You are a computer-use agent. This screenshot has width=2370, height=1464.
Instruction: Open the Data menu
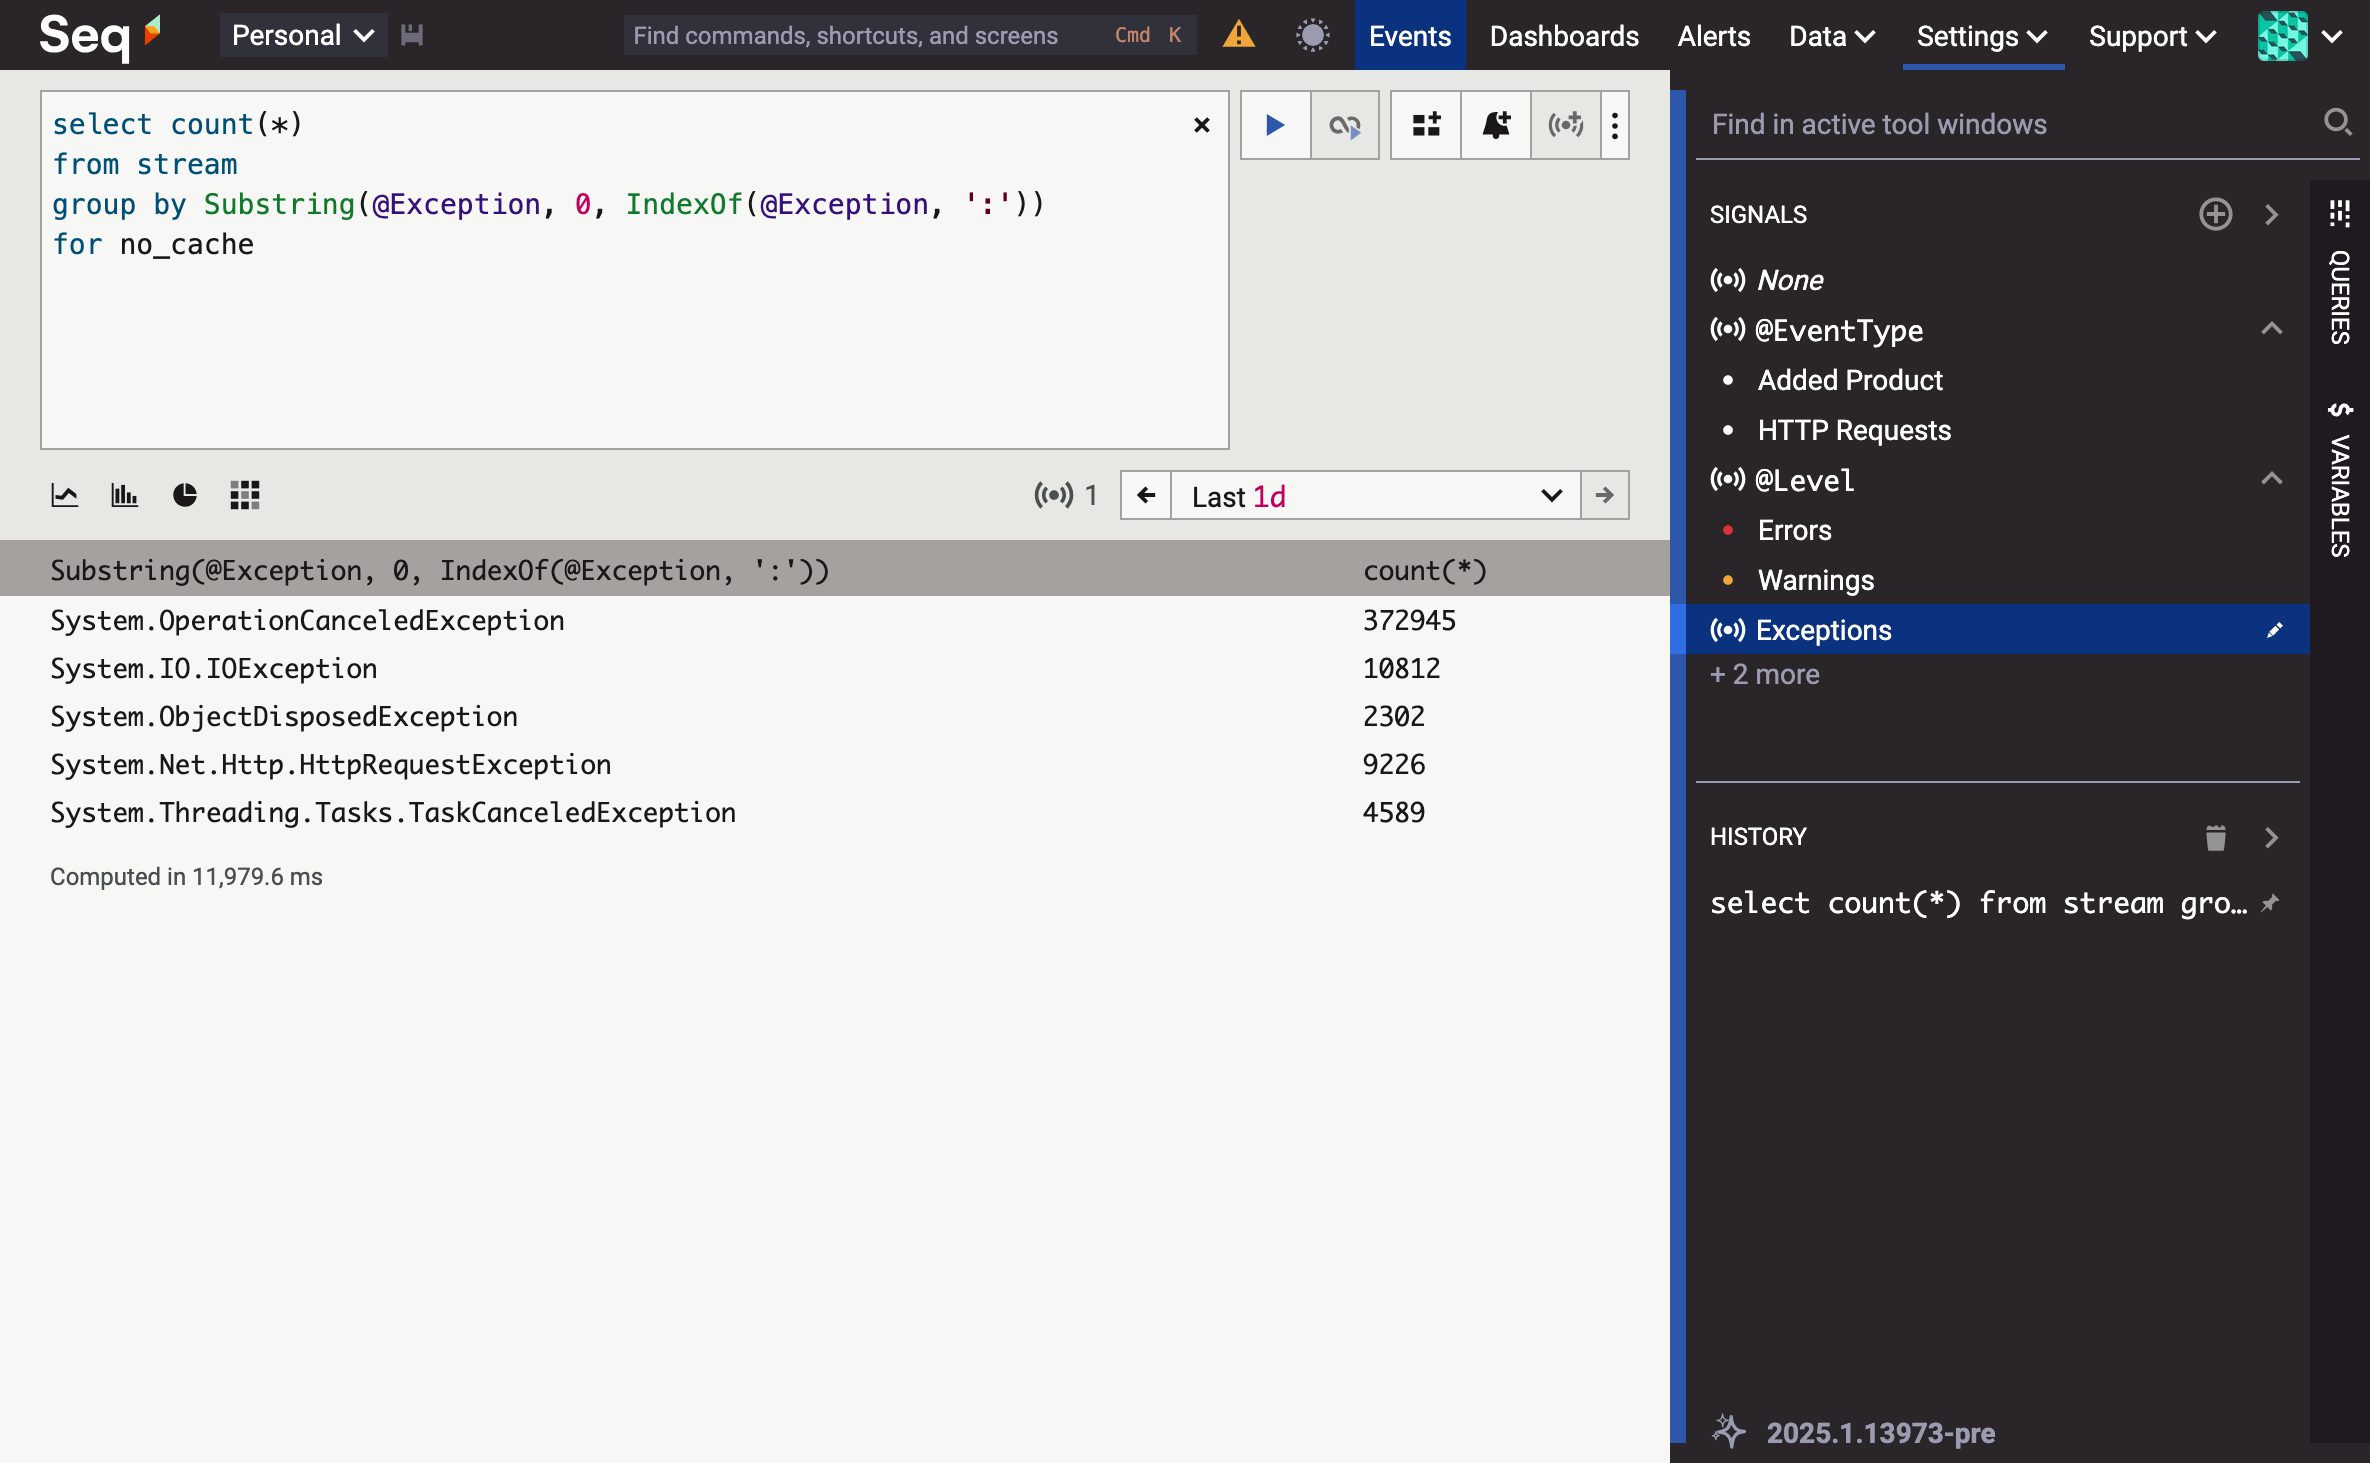pos(1832,35)
